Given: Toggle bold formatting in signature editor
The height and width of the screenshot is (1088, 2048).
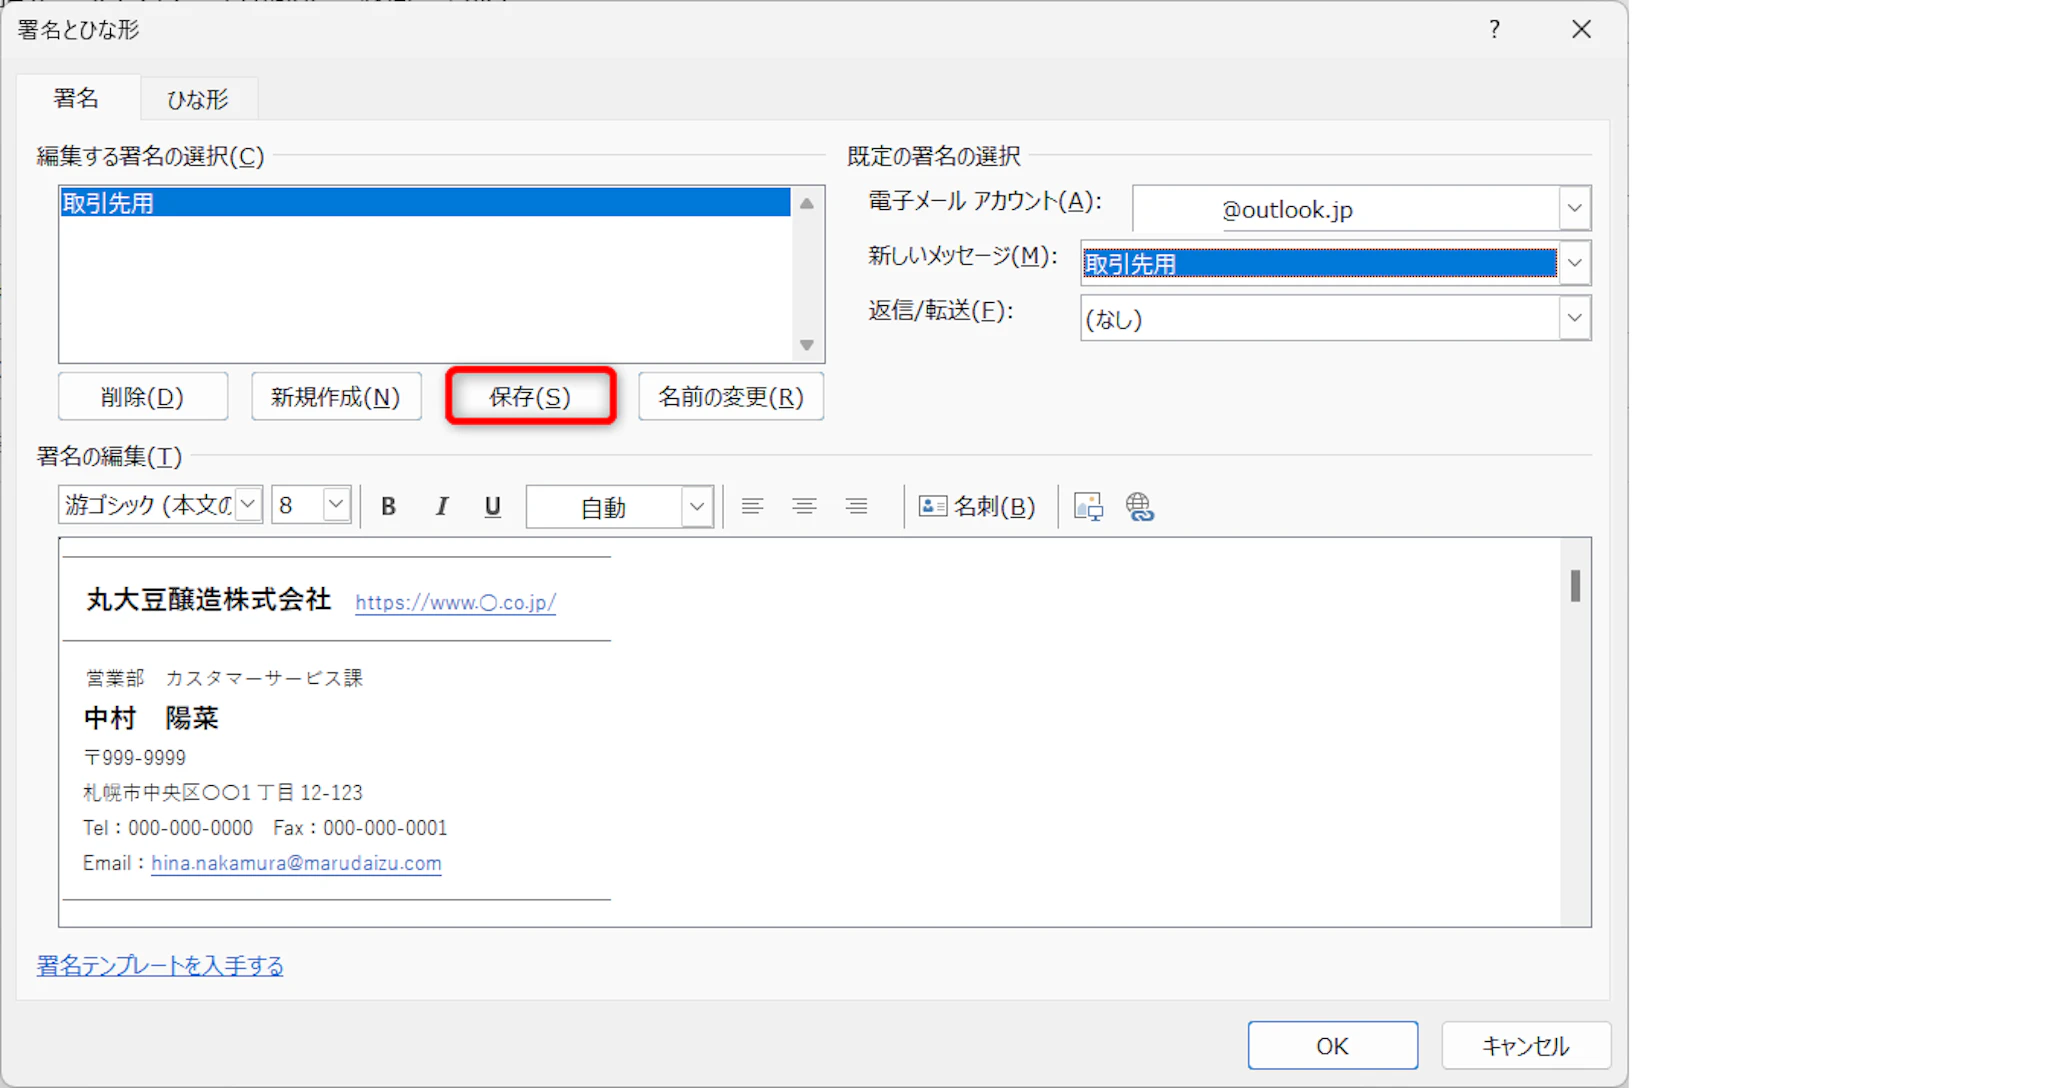Looking at the screenshot, I should tap(389, 507).
